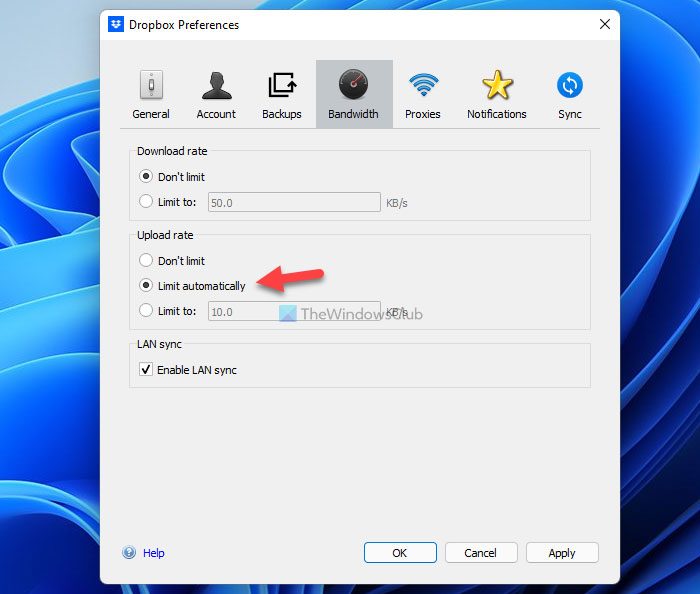Viewport: 700px width, 594px height.
Task: Open the Account tab silhouette icon
Action: [x=217, y=85]
